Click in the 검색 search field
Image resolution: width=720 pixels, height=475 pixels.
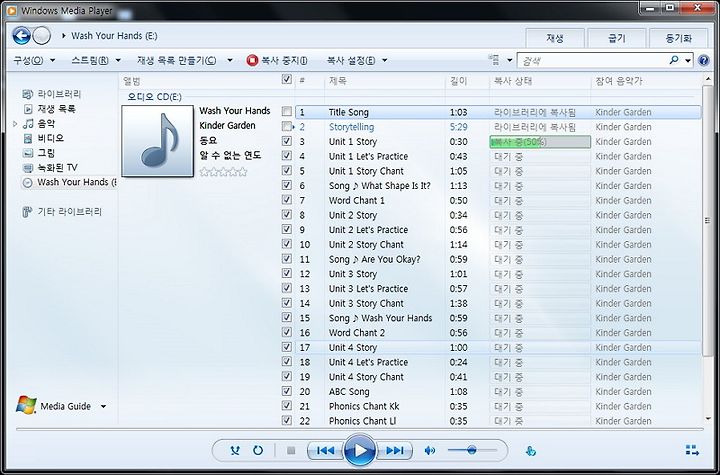coord(592,60)
